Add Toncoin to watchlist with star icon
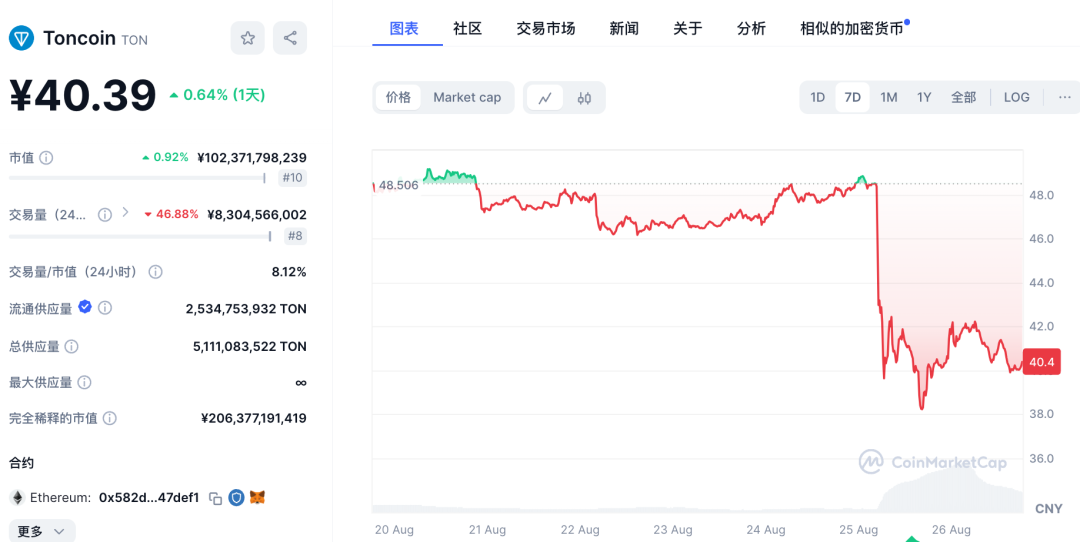Image resolution: width=1080 pixels, height=542 pixels. pos(247,38)
